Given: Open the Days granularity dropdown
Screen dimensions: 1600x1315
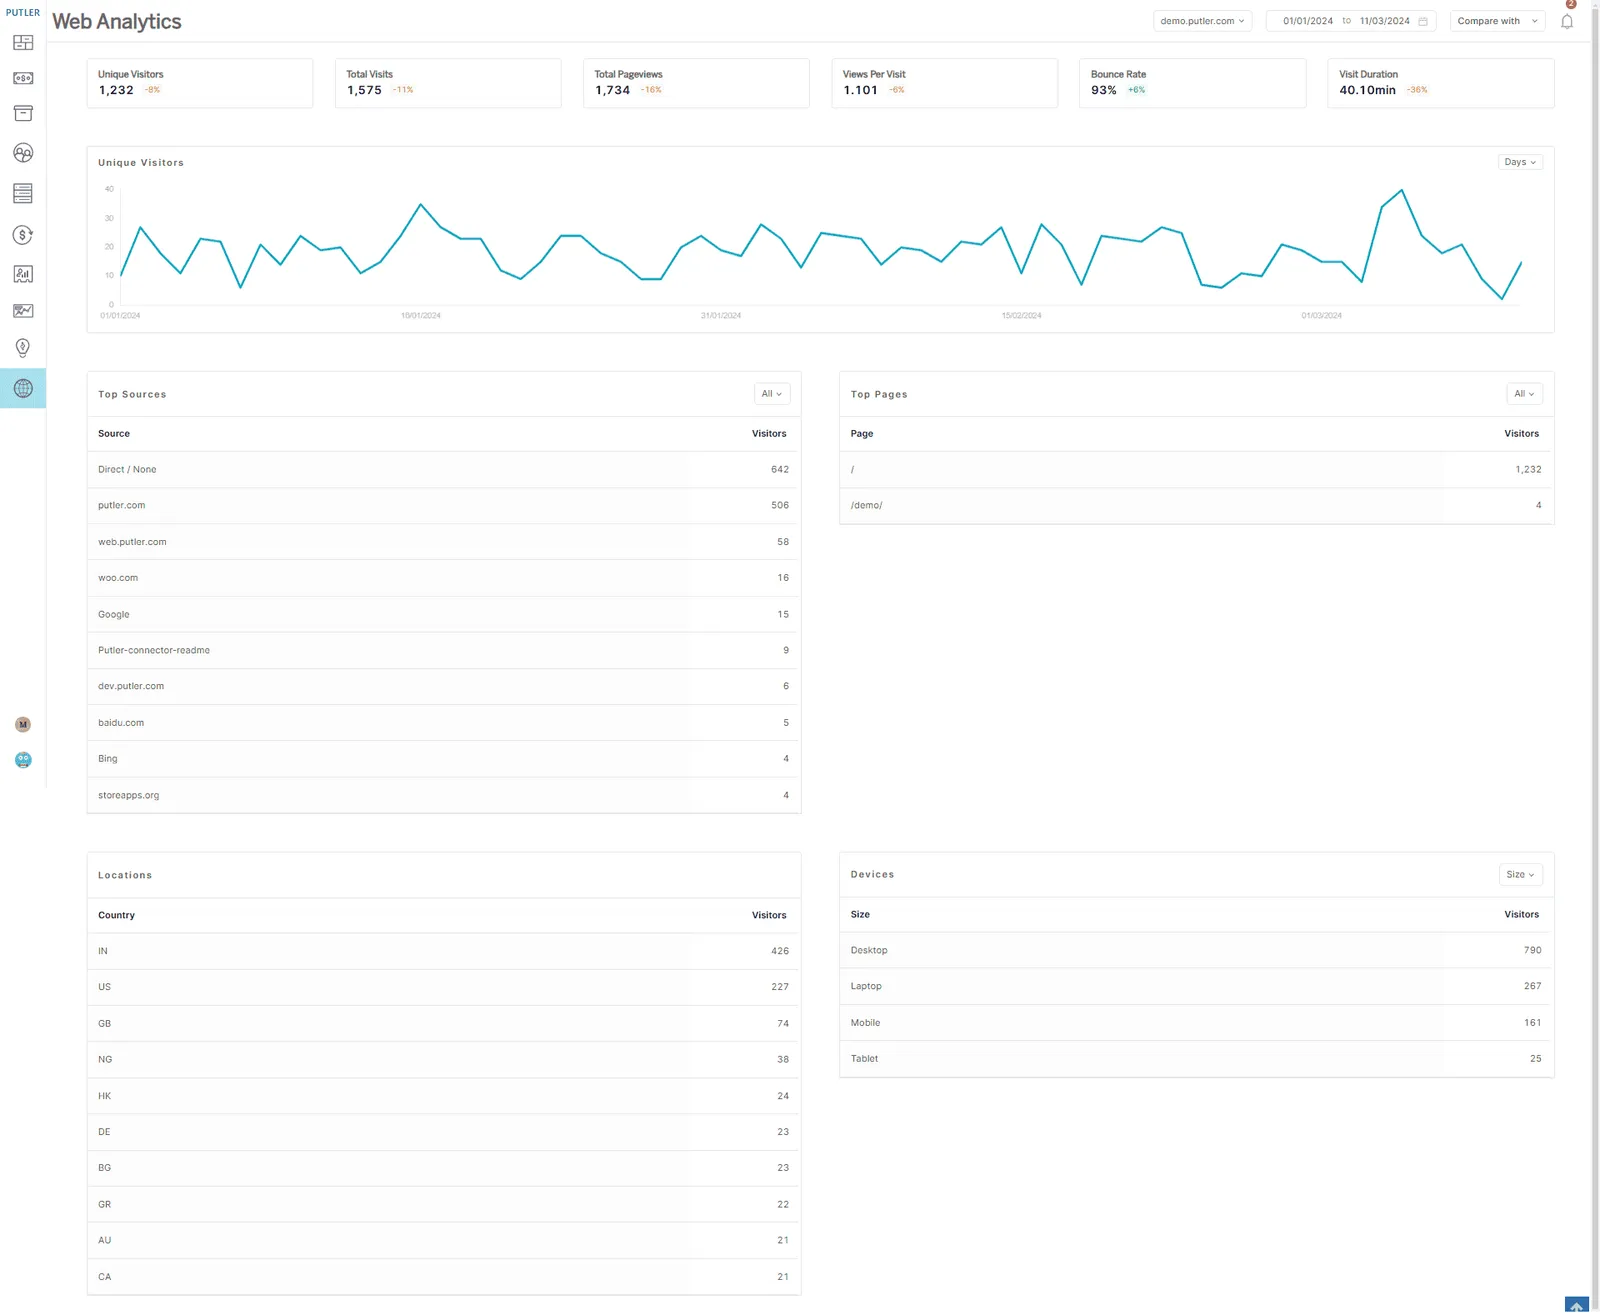Looking at the screenshot, I should 1520,162.
